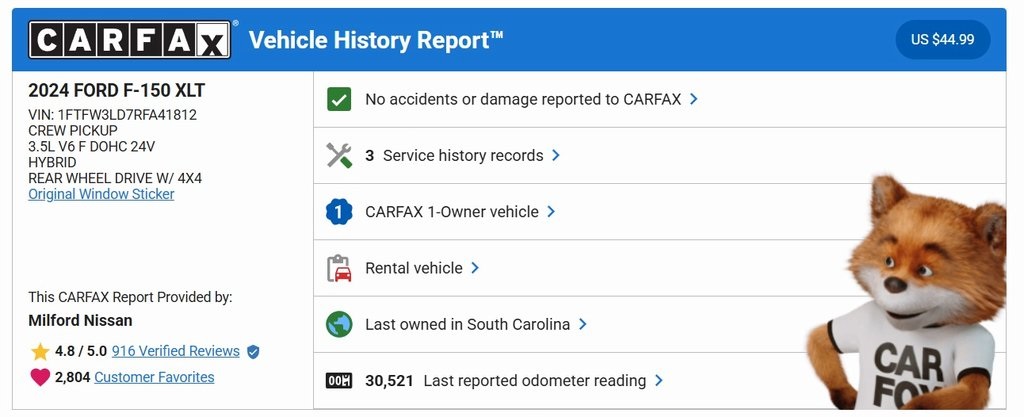Click the wrench service history icon

coord(339,156)
